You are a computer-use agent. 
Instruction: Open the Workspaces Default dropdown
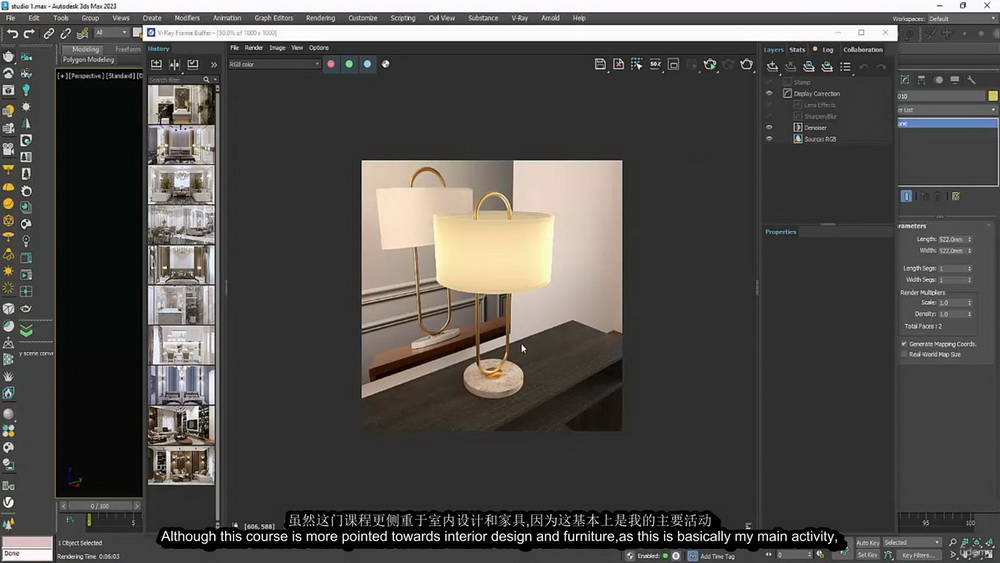[962, 18]
